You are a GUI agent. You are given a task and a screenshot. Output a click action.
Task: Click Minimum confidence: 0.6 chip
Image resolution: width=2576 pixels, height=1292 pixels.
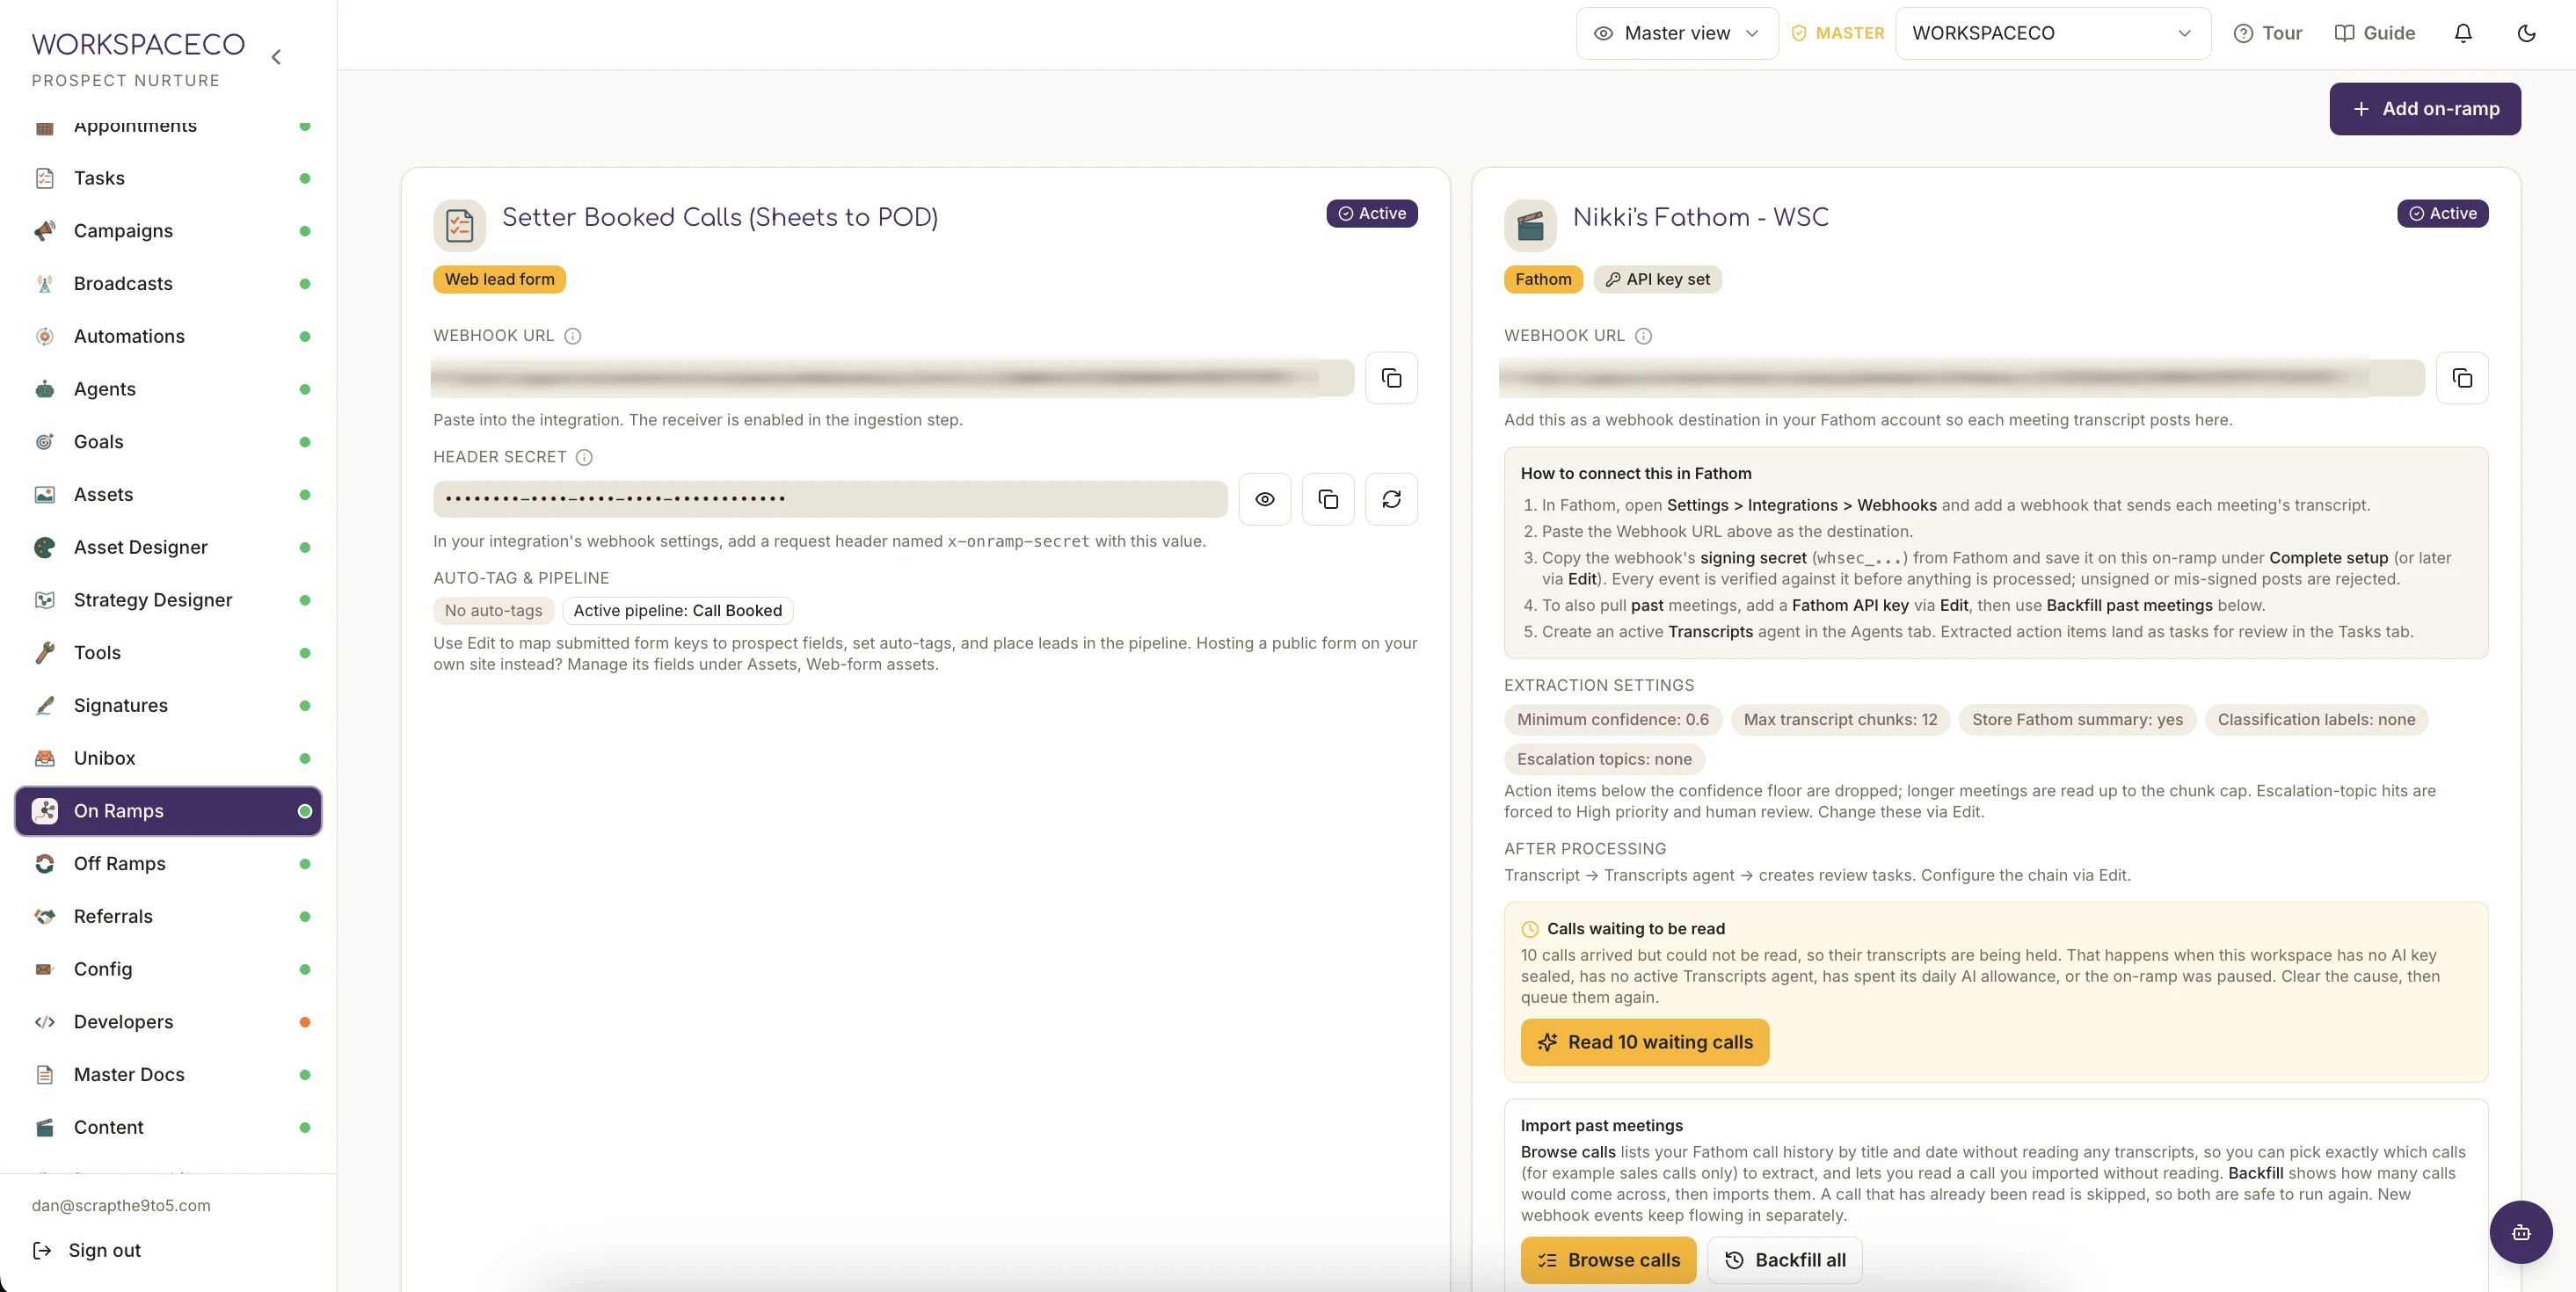point(1612,719)
